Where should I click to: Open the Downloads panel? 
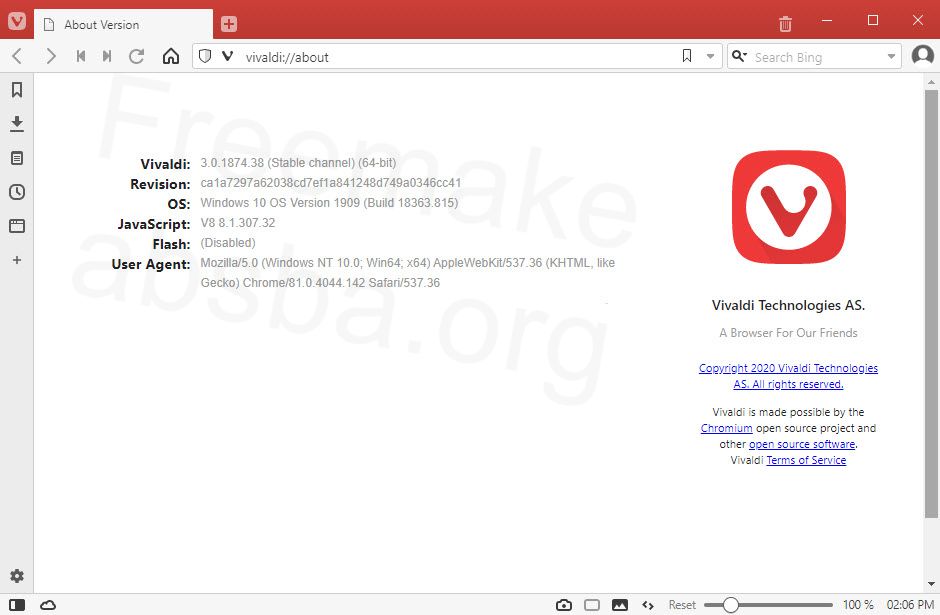tap(17, 124)
